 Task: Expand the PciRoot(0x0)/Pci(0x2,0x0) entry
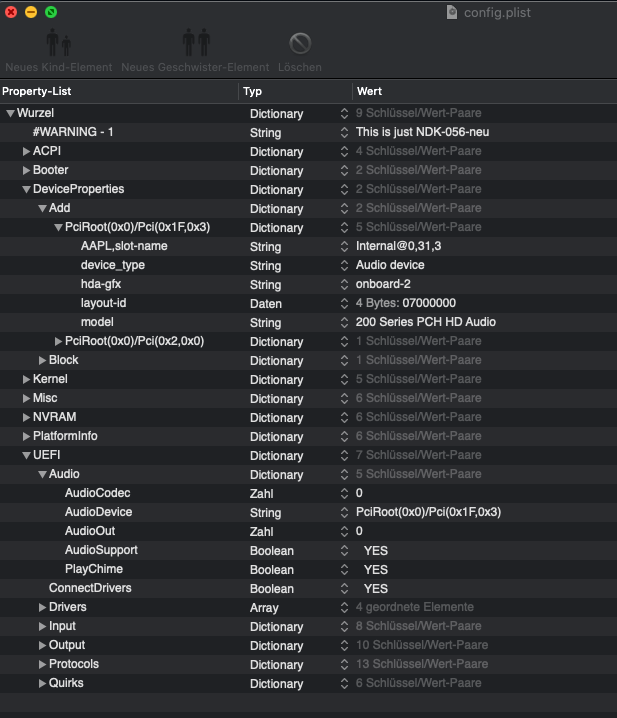coord(59,342)
